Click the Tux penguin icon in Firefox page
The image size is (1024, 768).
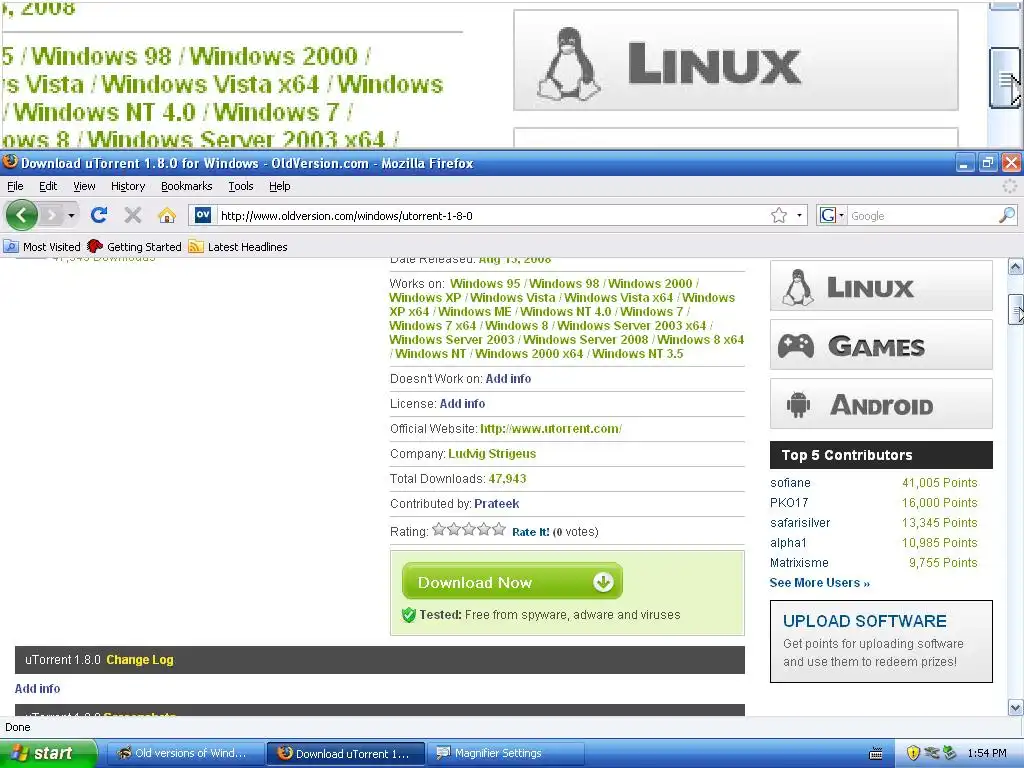coord(798,287)
